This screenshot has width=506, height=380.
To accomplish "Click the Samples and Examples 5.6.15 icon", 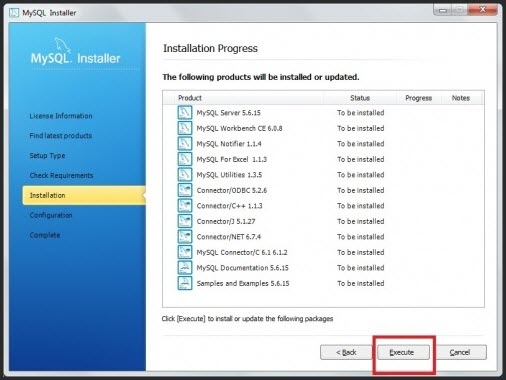I will [x=185, y=283].
